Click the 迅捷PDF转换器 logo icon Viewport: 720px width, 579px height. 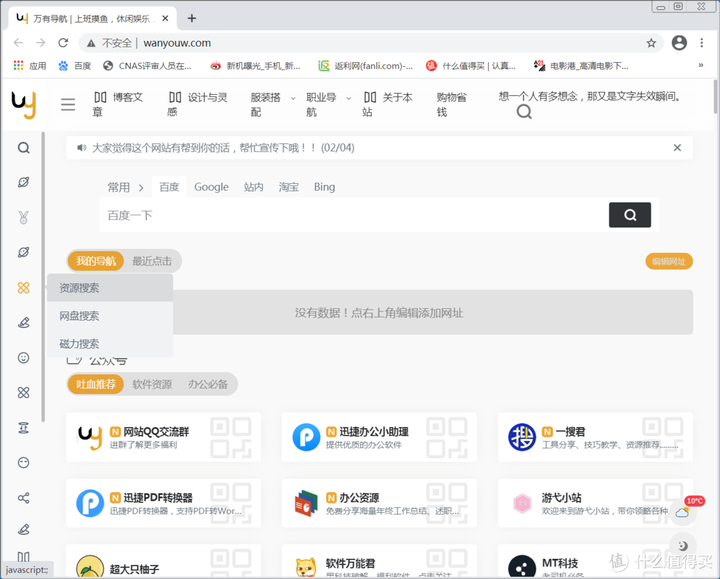point(90,503)
